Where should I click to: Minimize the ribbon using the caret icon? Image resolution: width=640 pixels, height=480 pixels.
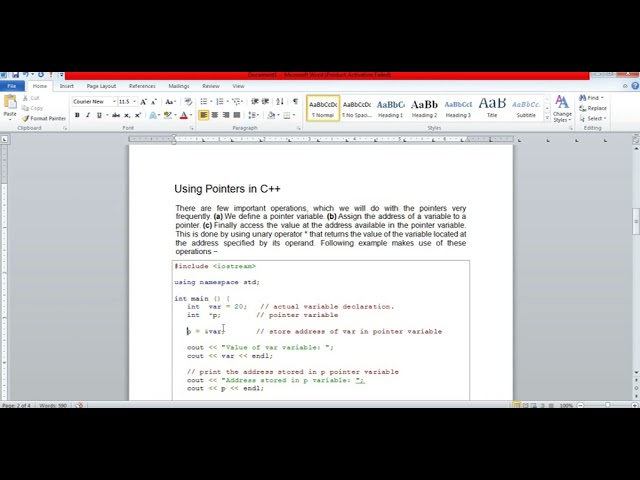coord(625,86)
